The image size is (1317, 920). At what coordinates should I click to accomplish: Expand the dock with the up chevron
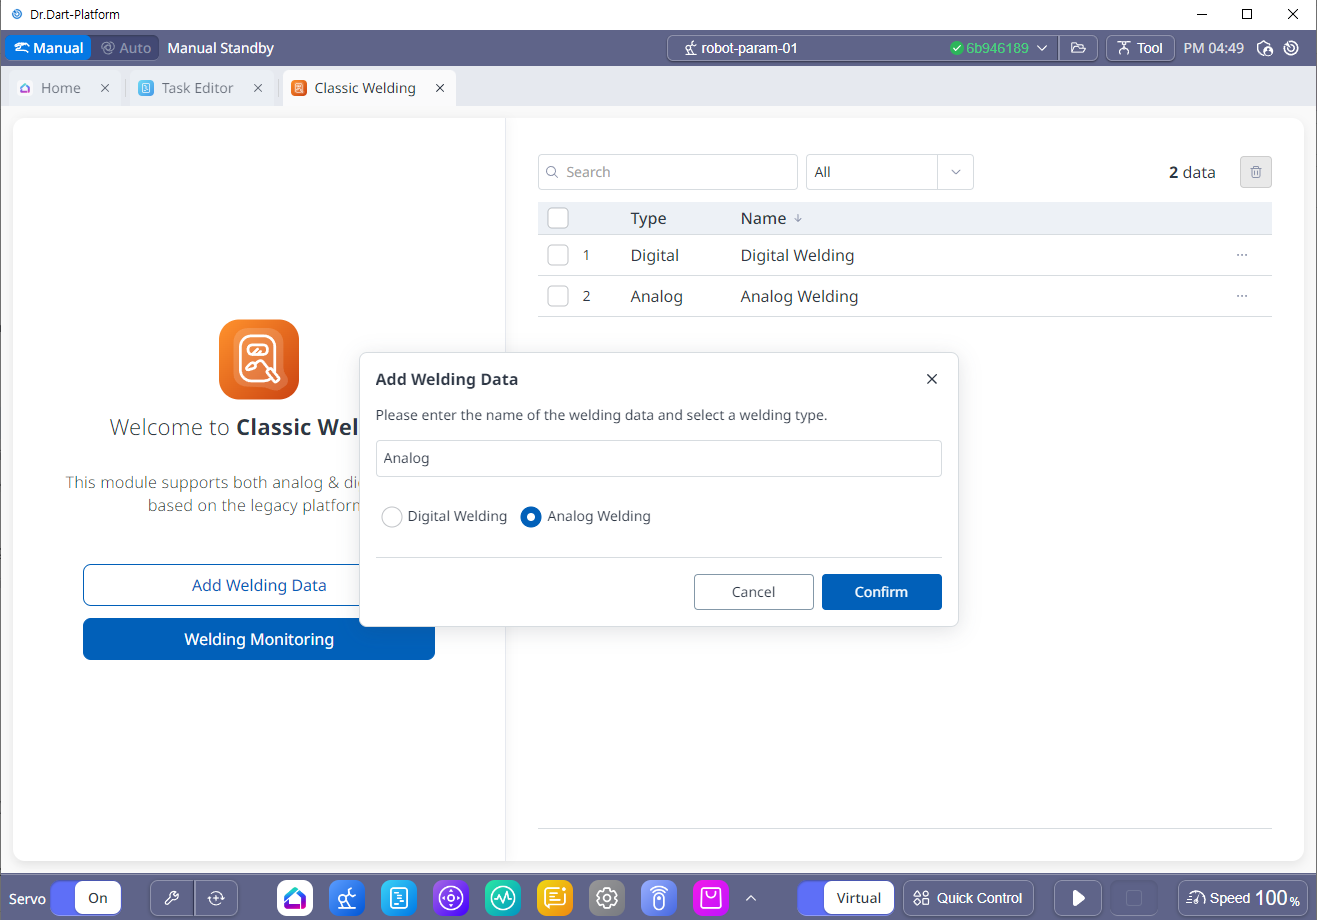[x=751, y=898]
